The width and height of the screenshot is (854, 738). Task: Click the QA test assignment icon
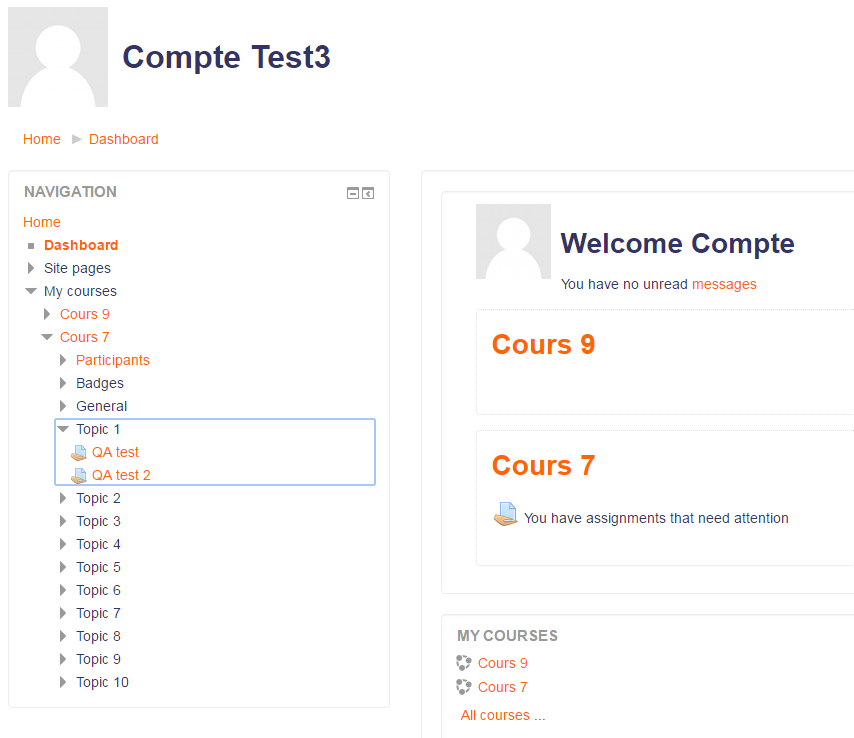[x=79, y=453]
